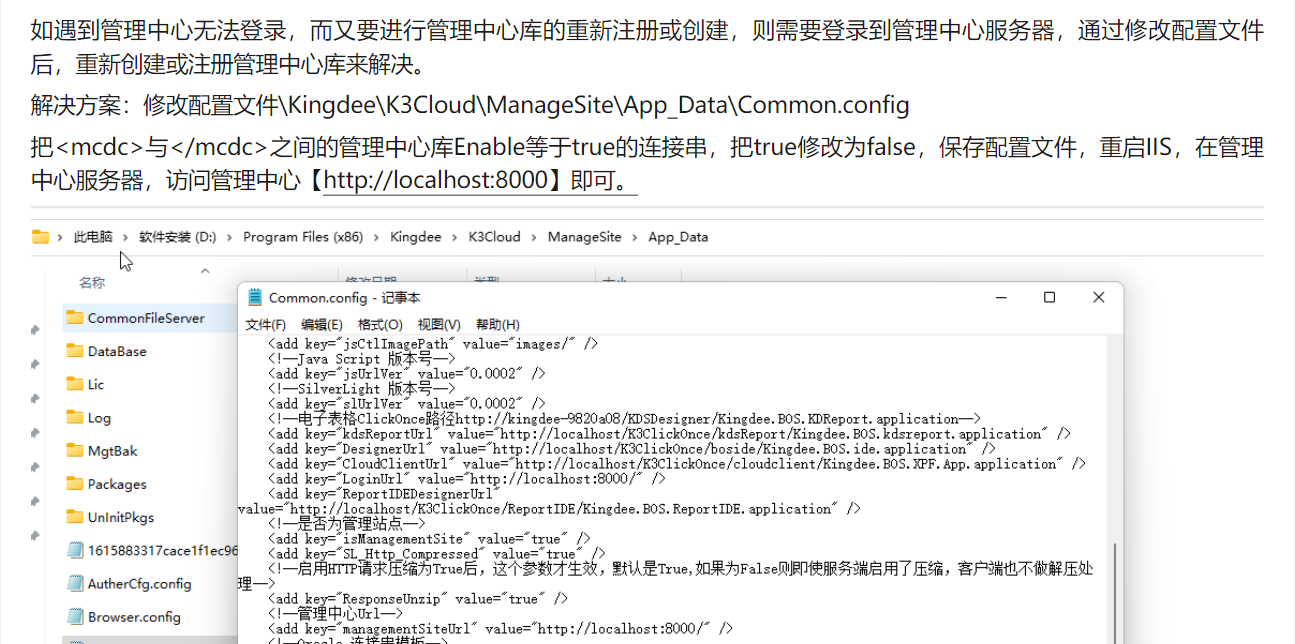
Task: Open the 编辑(E) menu in Notepad
Action: pyautogui.click(x=322, y=325)
